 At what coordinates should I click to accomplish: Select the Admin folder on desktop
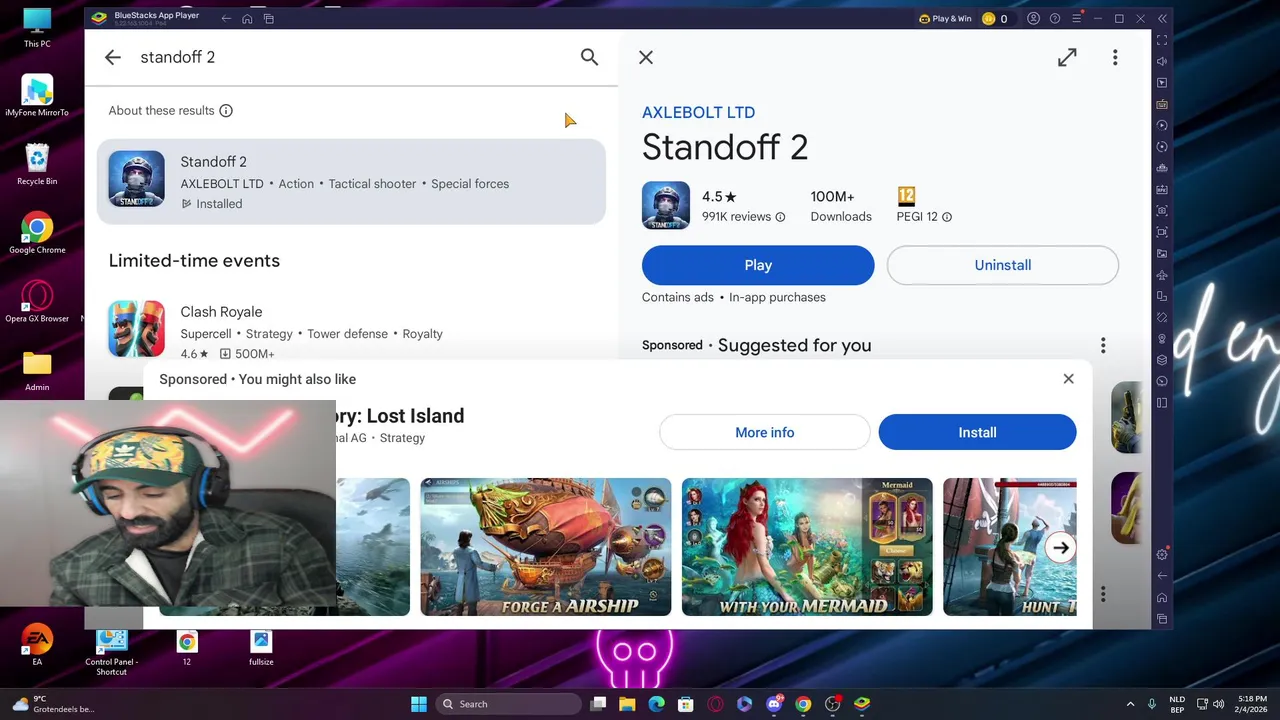(37, 371)
